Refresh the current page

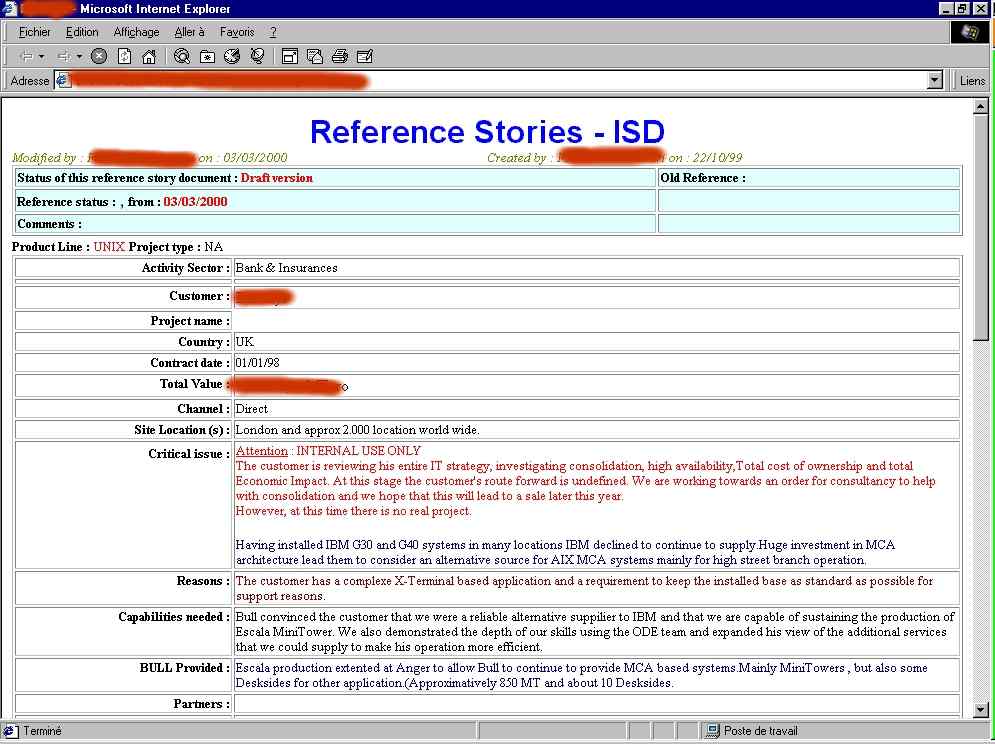pyautogui.click(x=124, y=56)
